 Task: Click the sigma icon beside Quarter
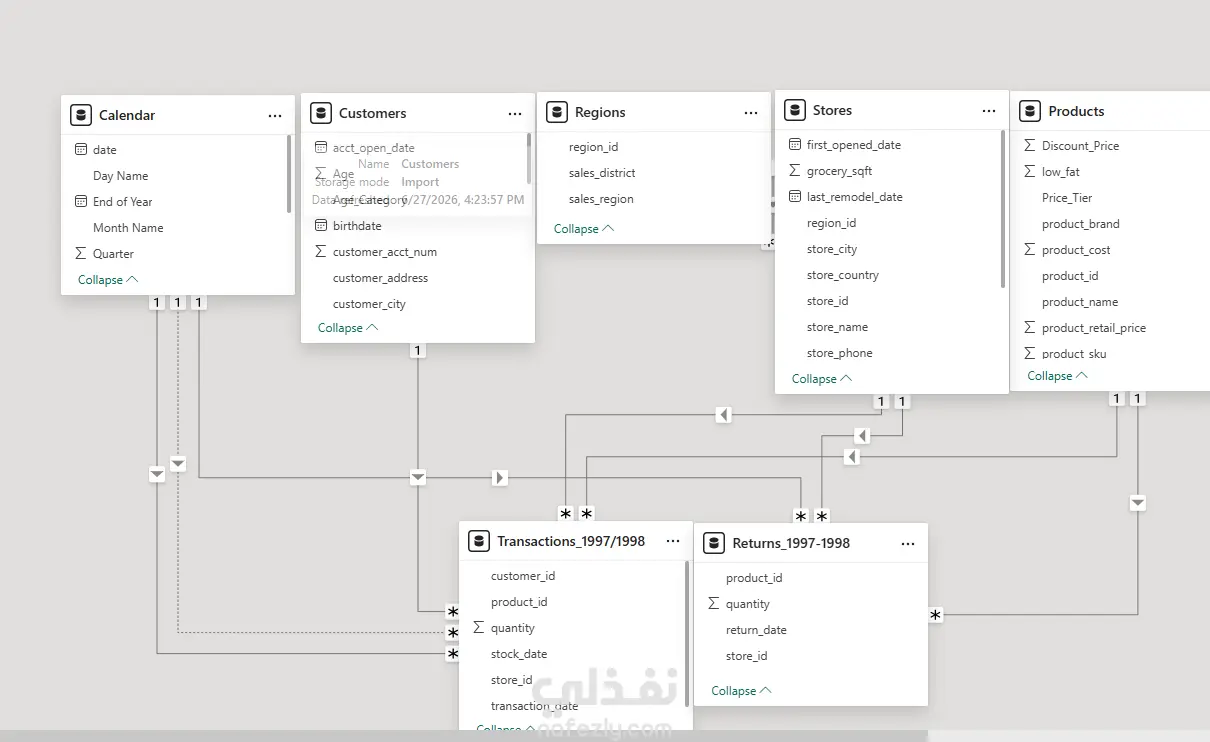(x=81, y=254)
